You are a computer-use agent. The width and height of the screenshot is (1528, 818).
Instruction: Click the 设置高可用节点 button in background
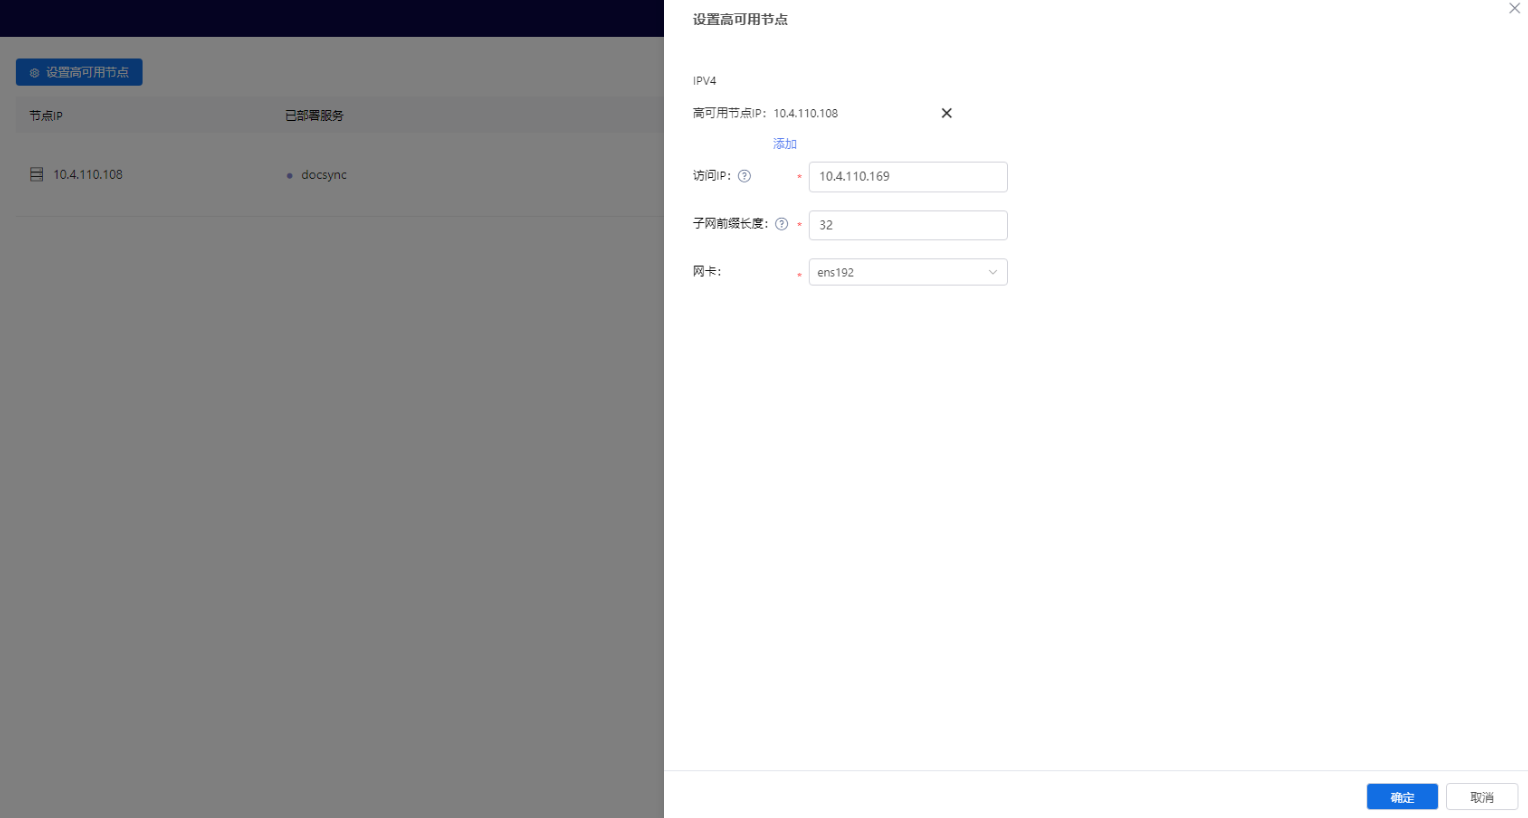point(79,72)
